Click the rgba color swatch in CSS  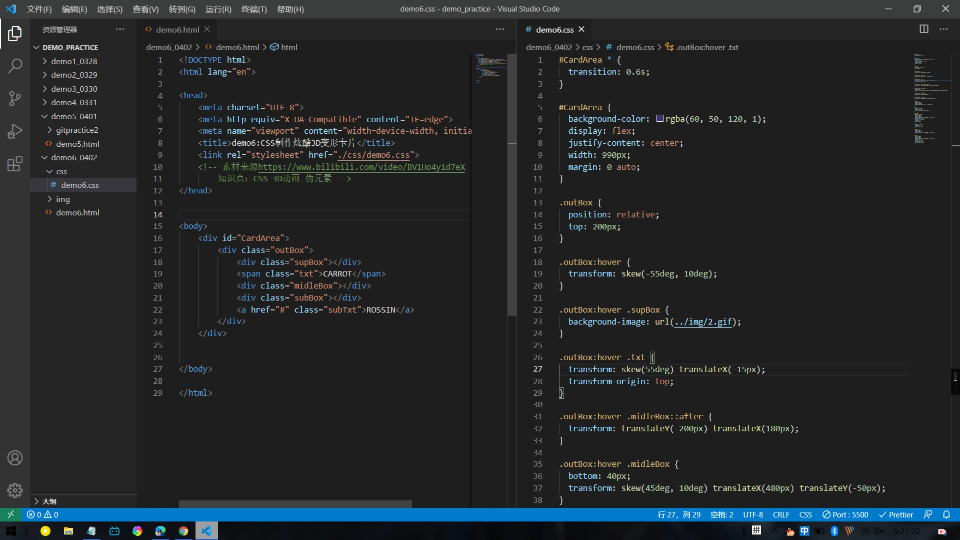tap(660, 119)
